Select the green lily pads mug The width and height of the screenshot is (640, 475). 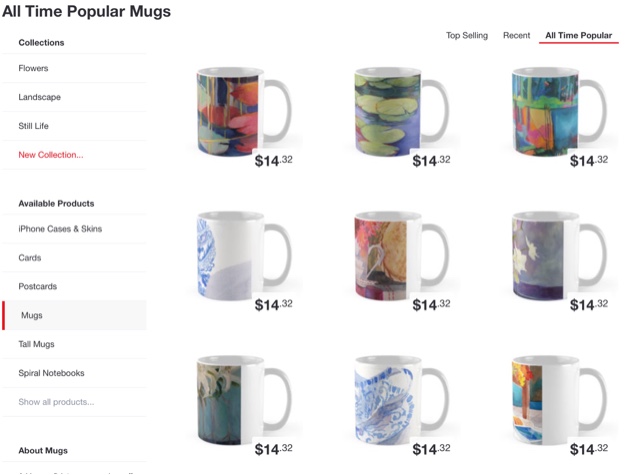coord(402,112)
